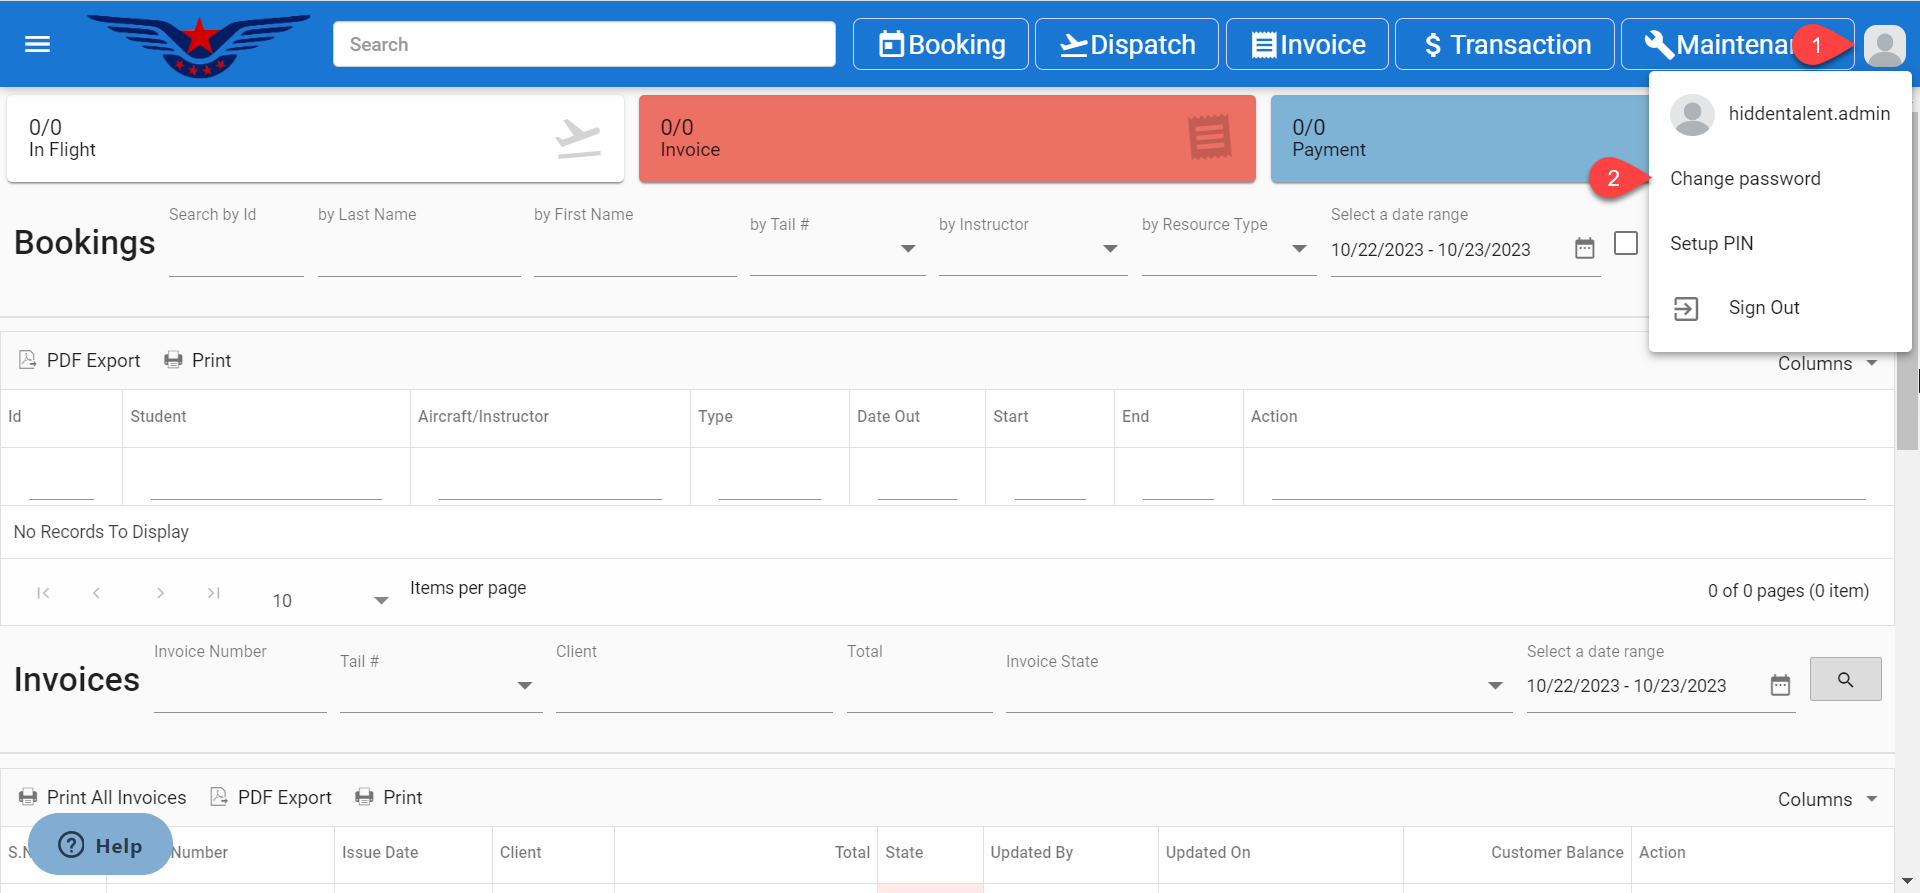Click the Sign Out icon
Screen dimensions: 1920x893
point(1686,309)
